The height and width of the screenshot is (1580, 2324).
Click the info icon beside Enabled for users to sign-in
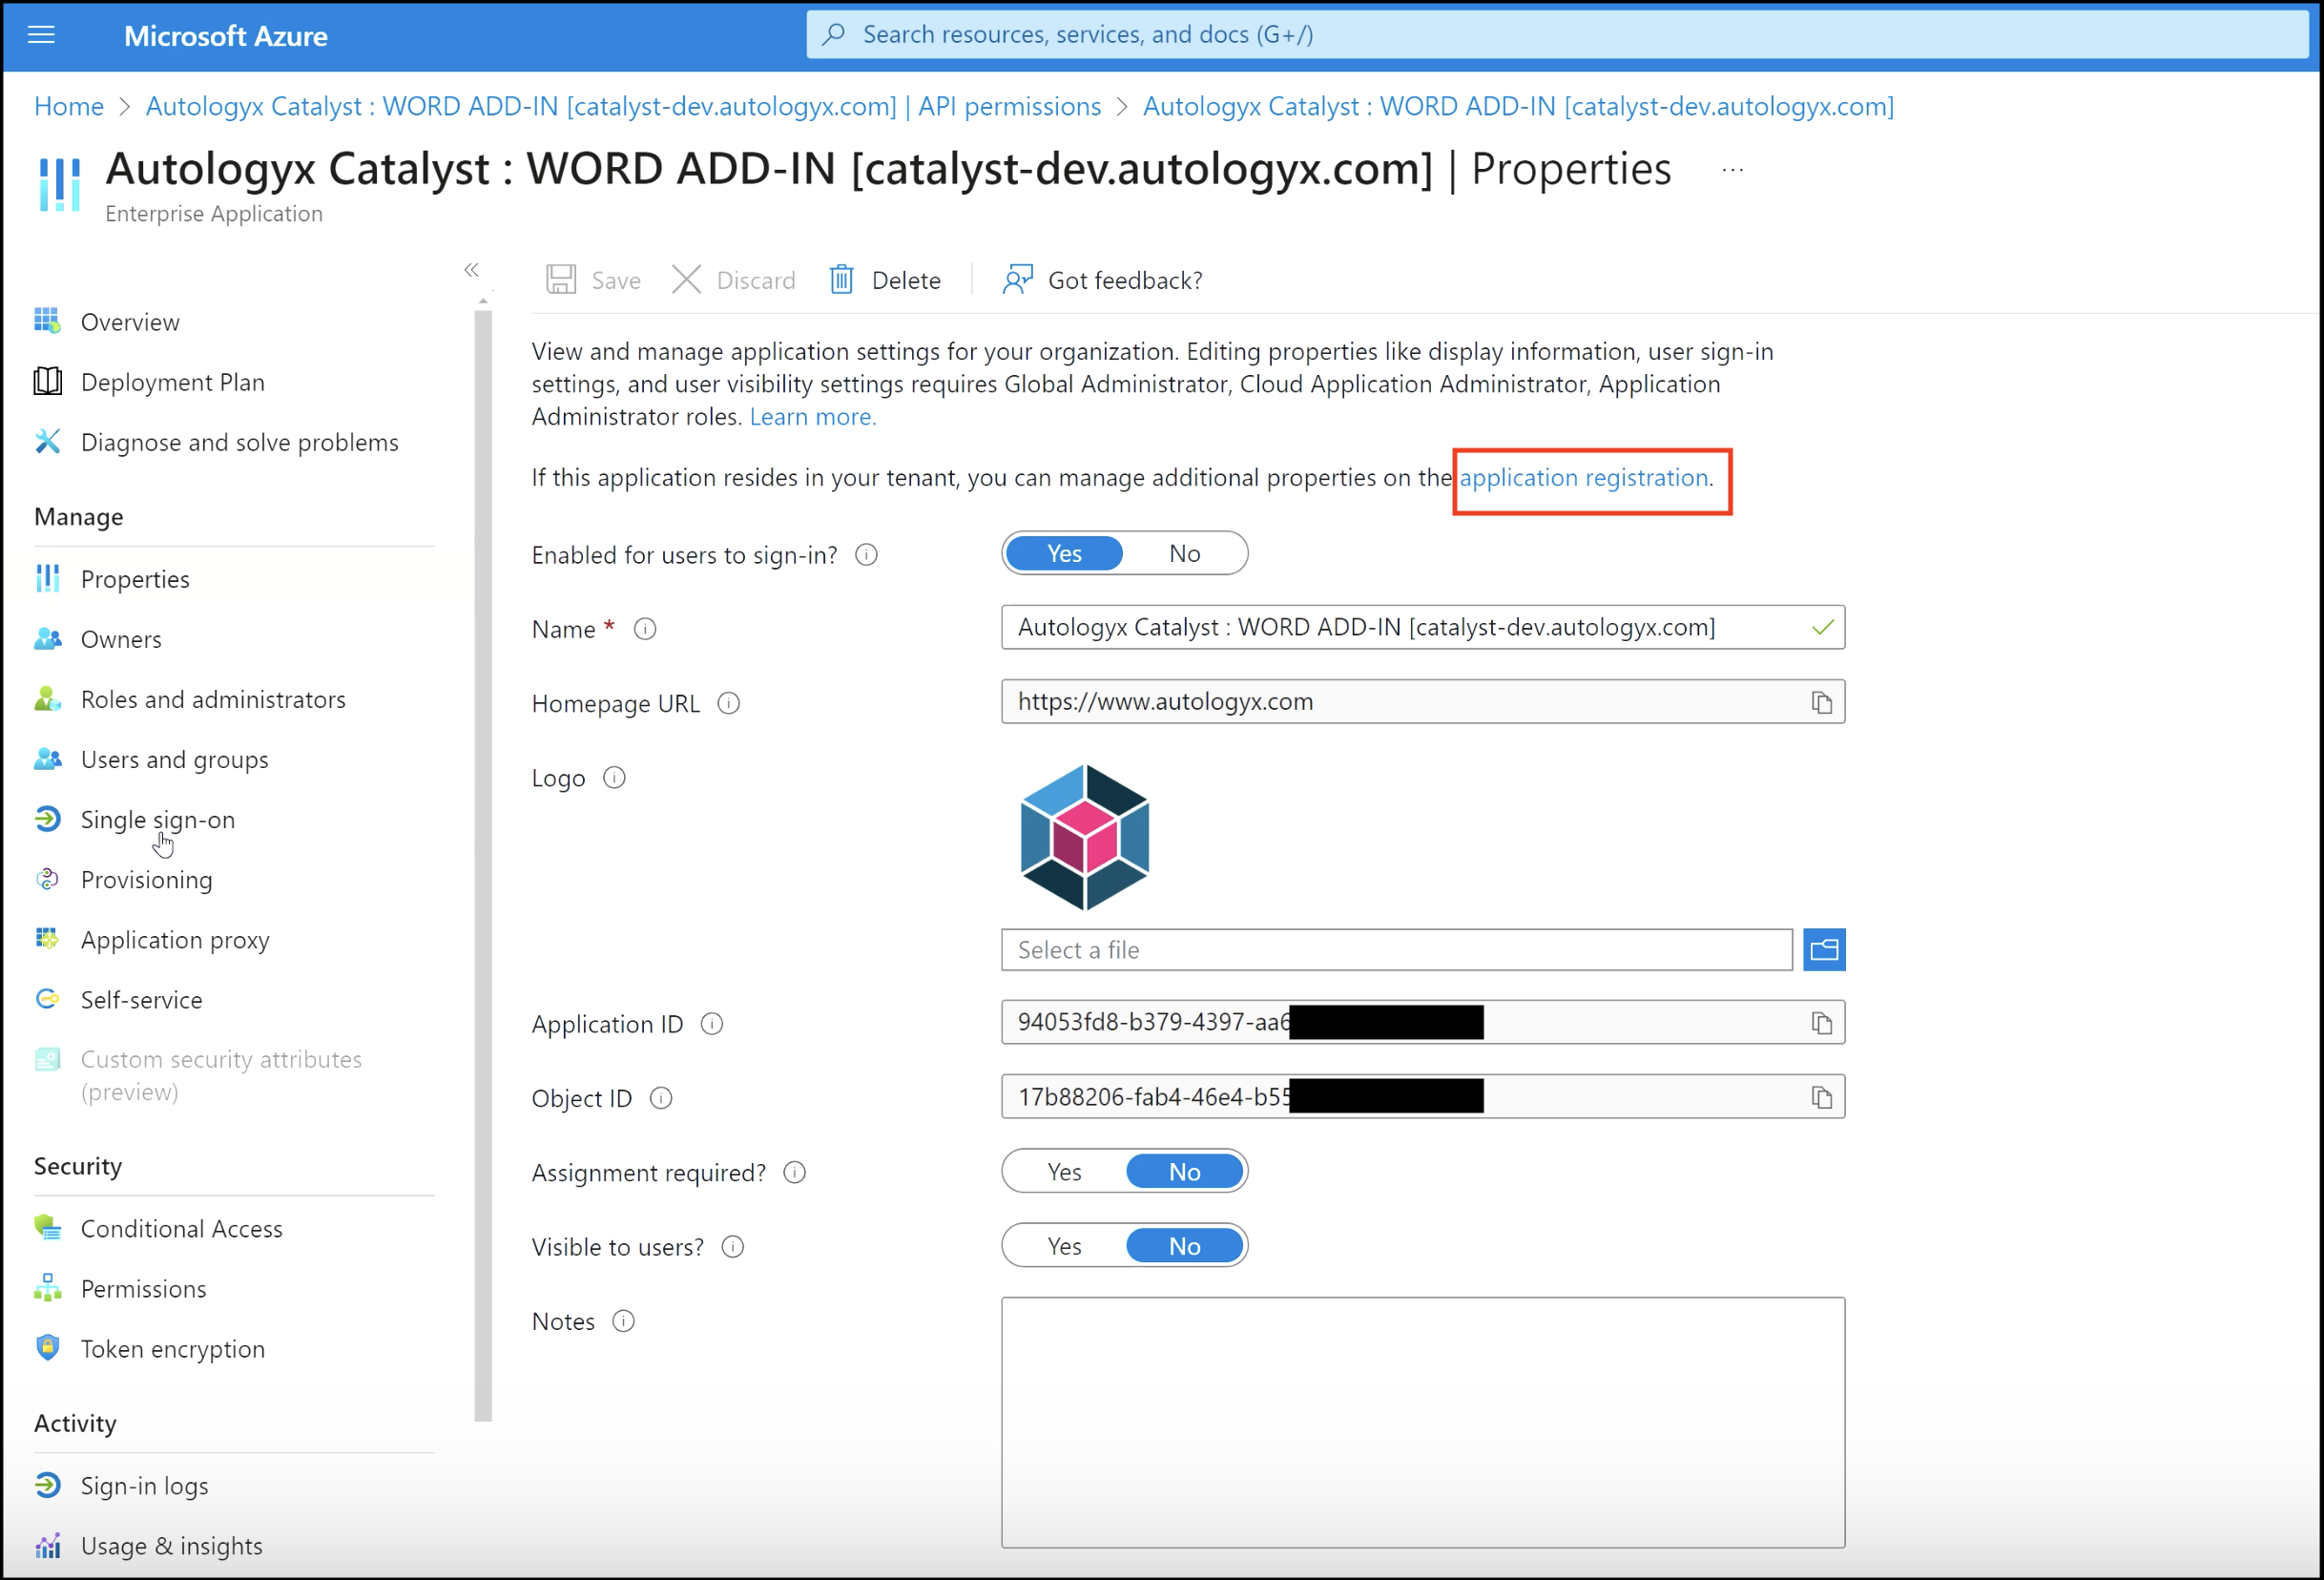867,554
